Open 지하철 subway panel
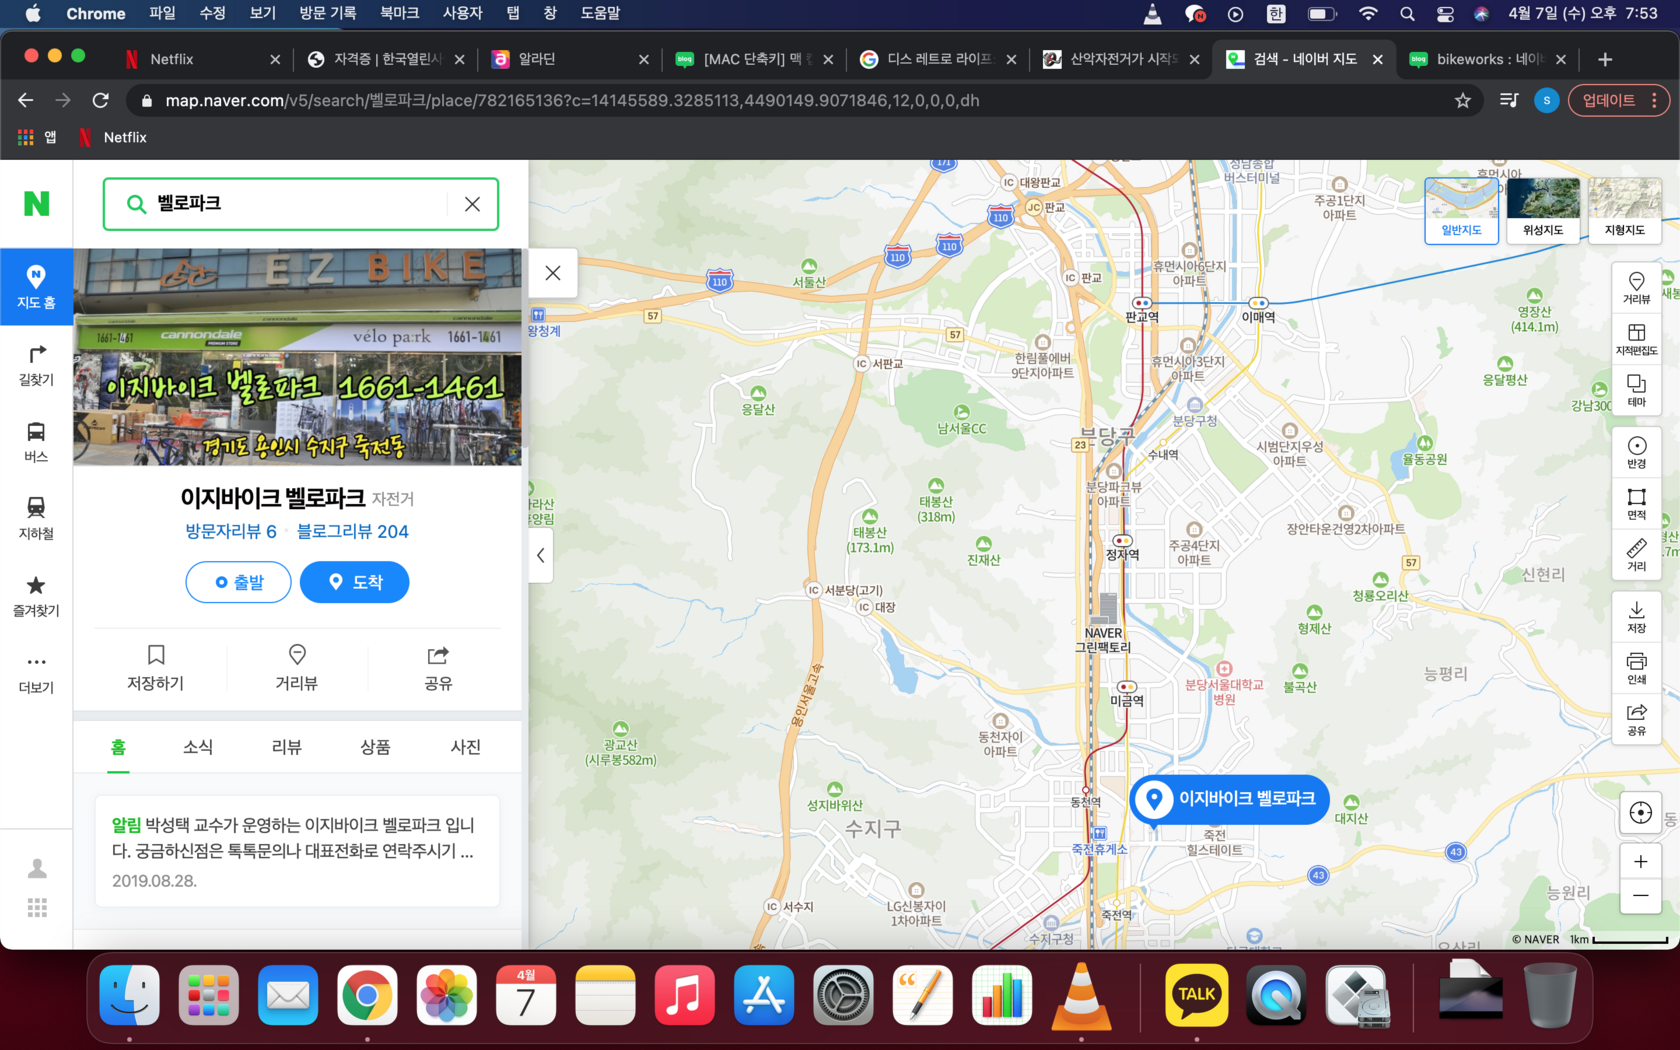Viewport: 1680px width, 1050px height. (x=36, y=519)
